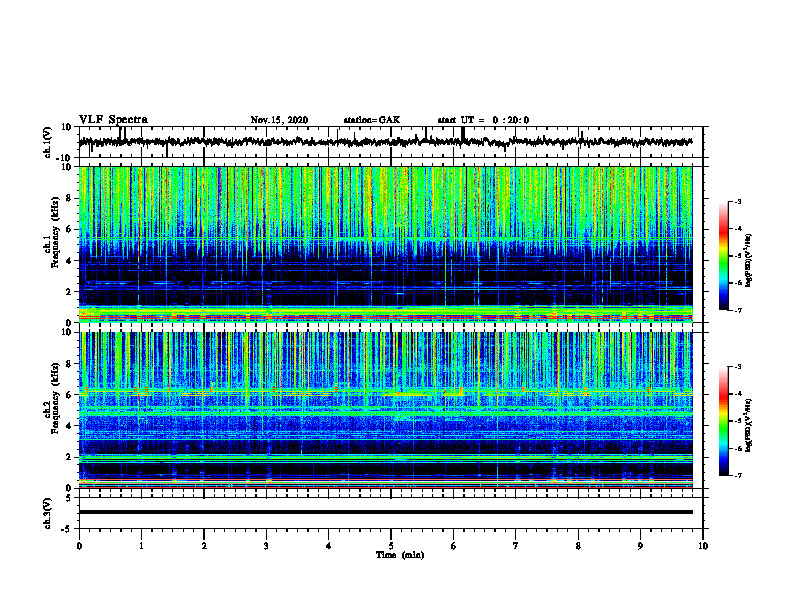This screenshot has height=612, width=792.
Task: Click the "-3" label atop ch.2 color bar
Action: (737, 367)
